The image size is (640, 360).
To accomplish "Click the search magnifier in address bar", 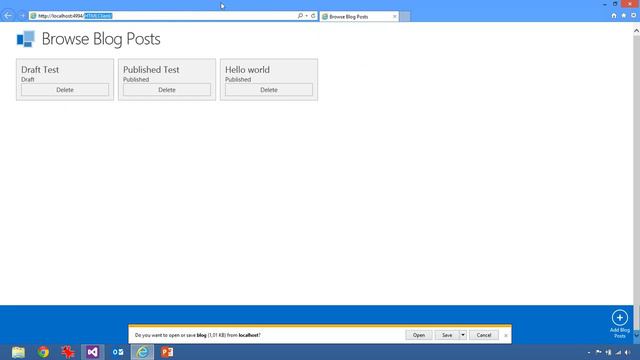I will coord(300,16).
